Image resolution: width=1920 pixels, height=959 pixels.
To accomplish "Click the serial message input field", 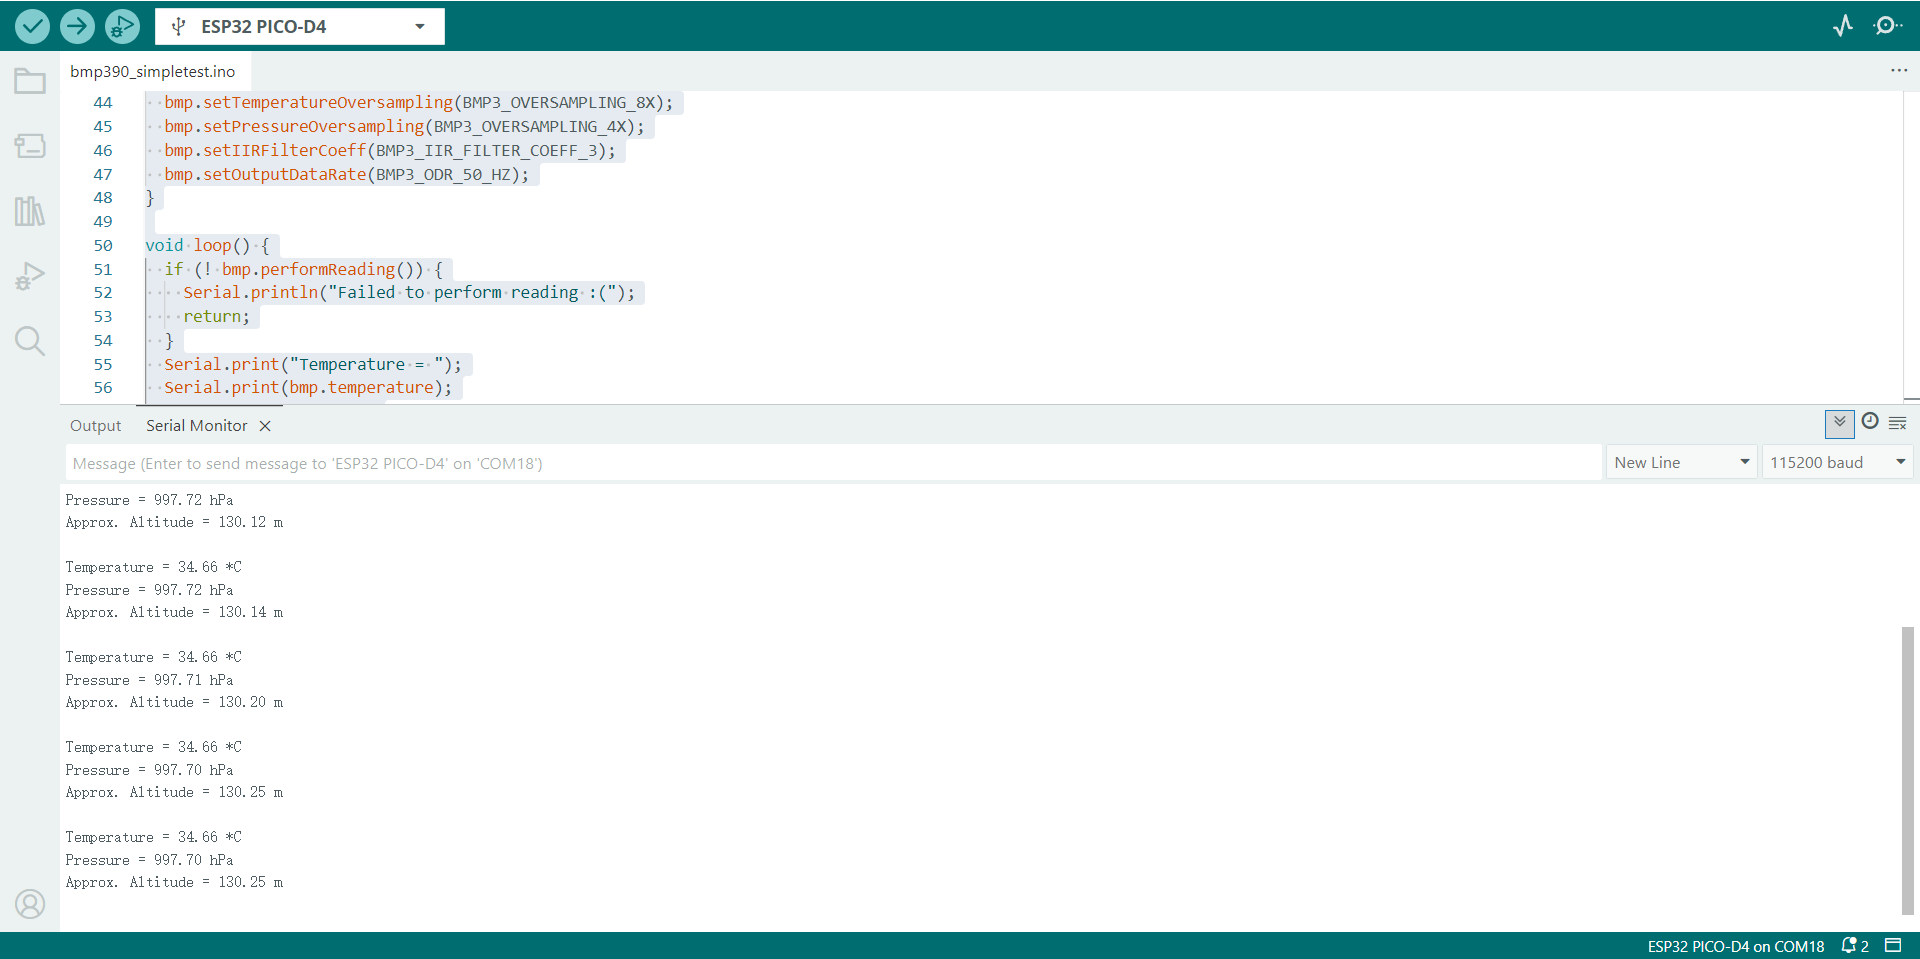I will pos(832,463).
